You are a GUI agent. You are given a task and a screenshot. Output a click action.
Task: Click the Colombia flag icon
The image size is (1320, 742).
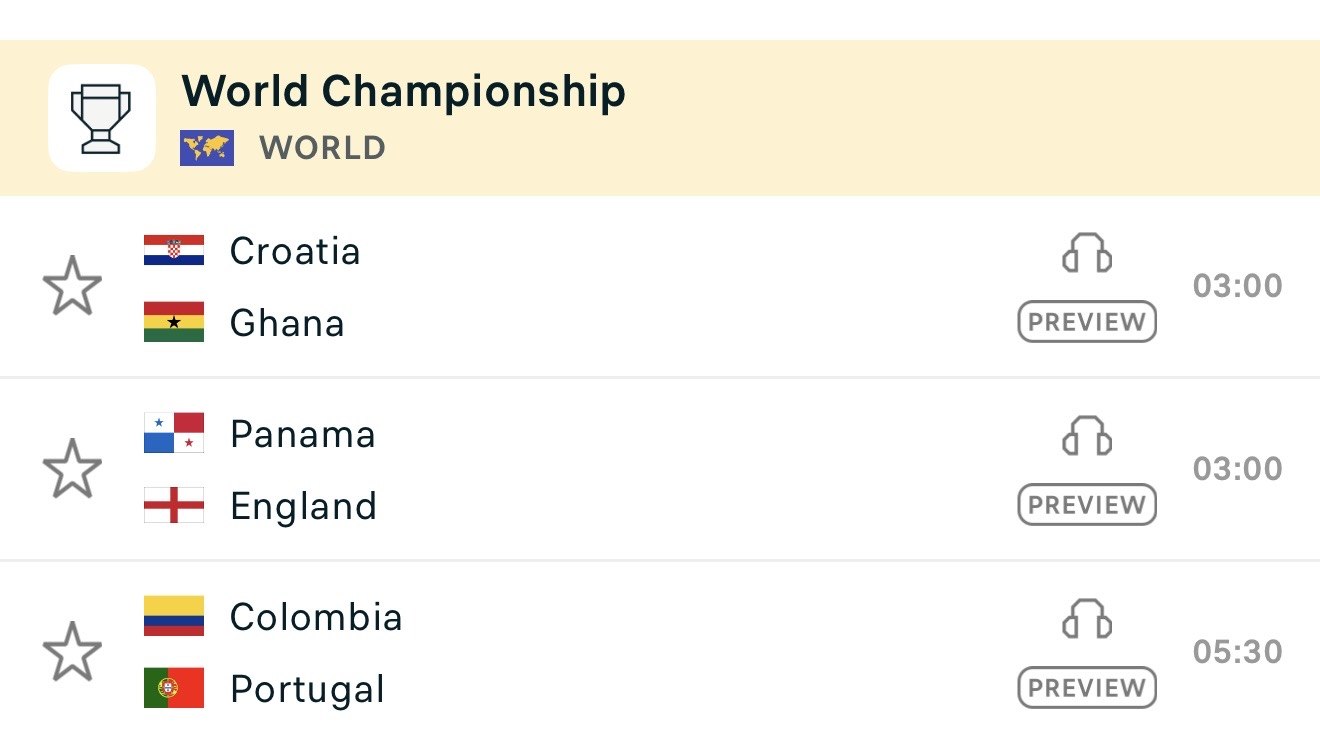[x=174, y=616]
